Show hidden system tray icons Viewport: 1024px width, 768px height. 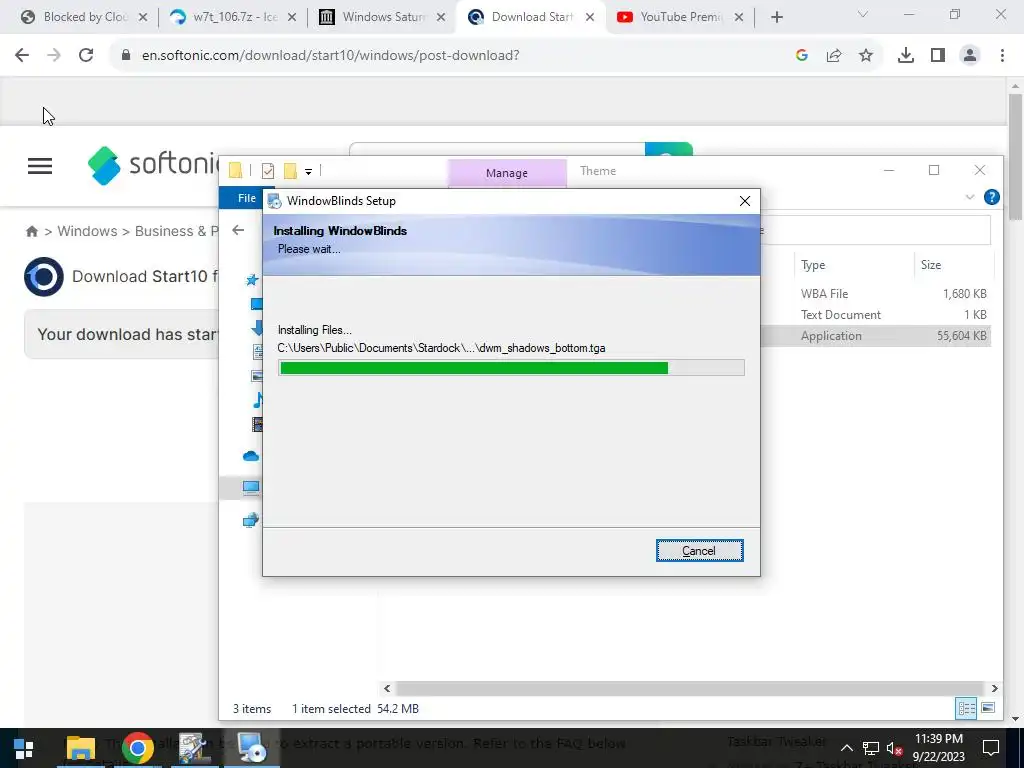[846, 748]
